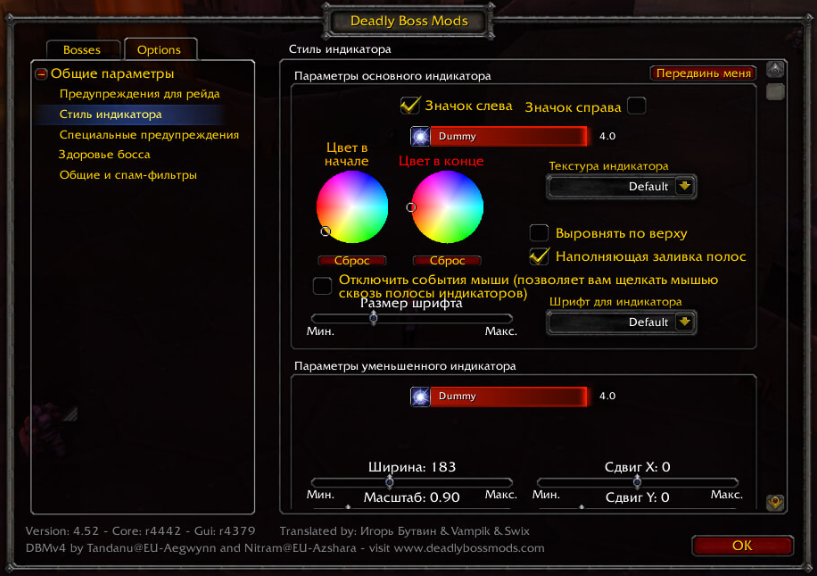This screenshot has height=576, width=817.
Task: Open Общие и спам-фильтры section
Action: coord(128,175)
